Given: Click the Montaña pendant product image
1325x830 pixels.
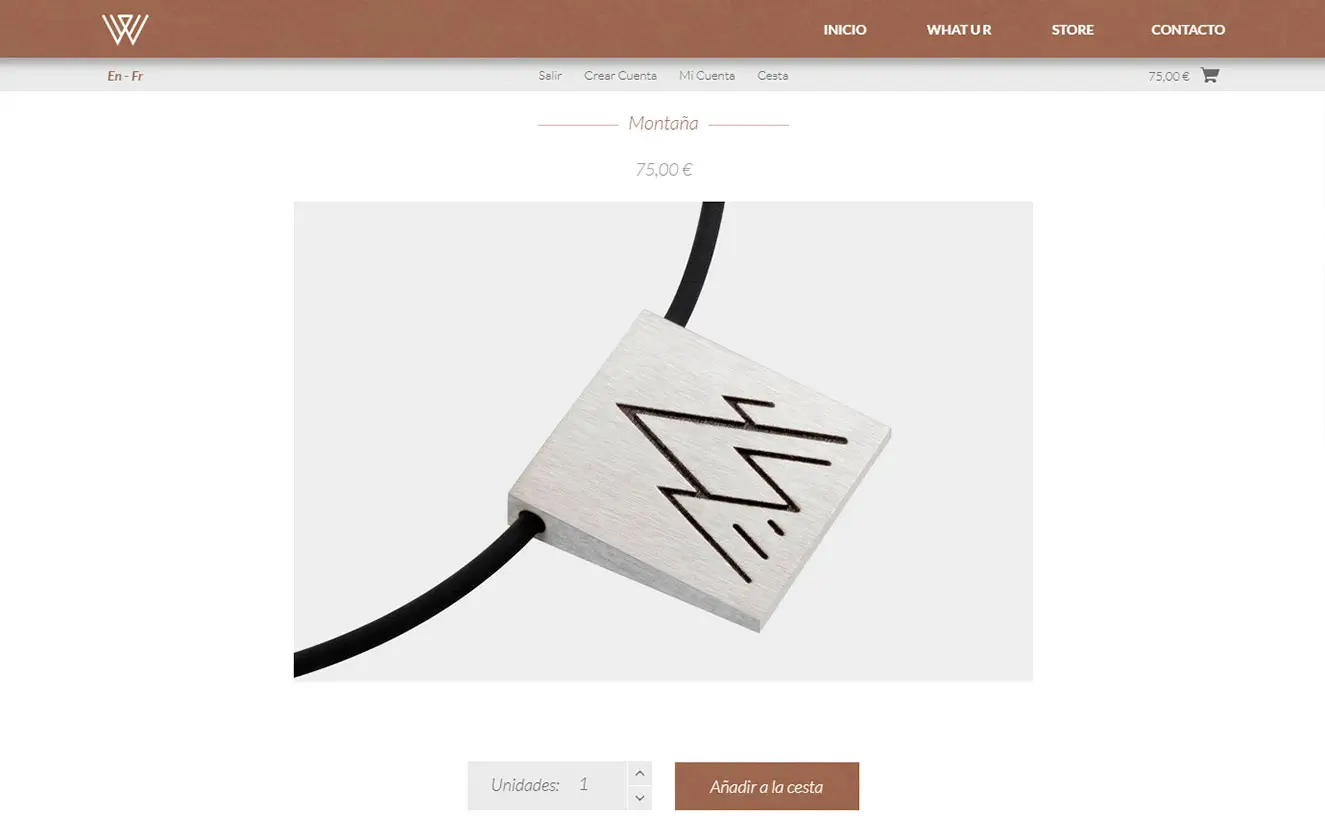Looking at the screenshot, I should (663, 441).
